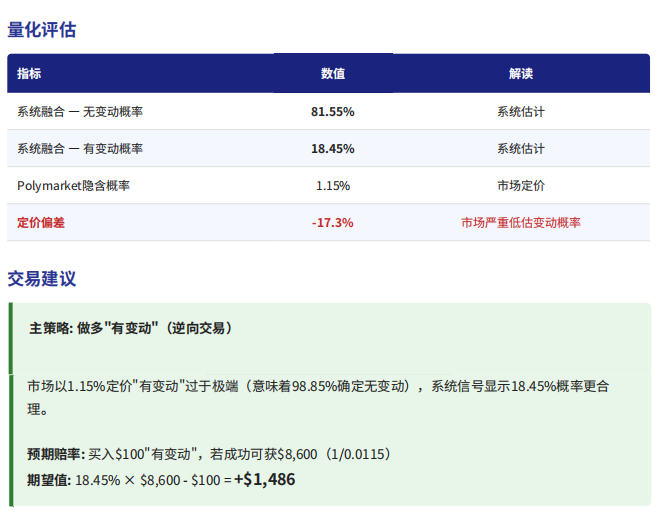Click 系统估计 in the 有变动概率 row
This screenshot has height=522, width=666.
click(x=520, y=148)
